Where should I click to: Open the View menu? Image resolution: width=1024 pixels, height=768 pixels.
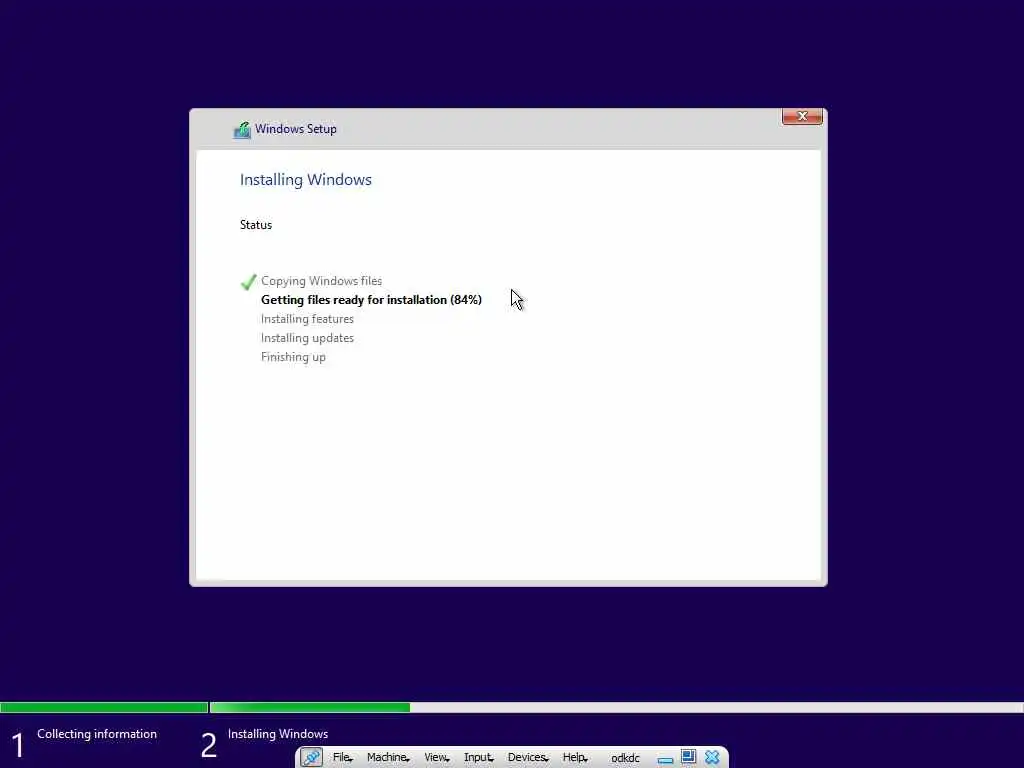tap(436, 758)
